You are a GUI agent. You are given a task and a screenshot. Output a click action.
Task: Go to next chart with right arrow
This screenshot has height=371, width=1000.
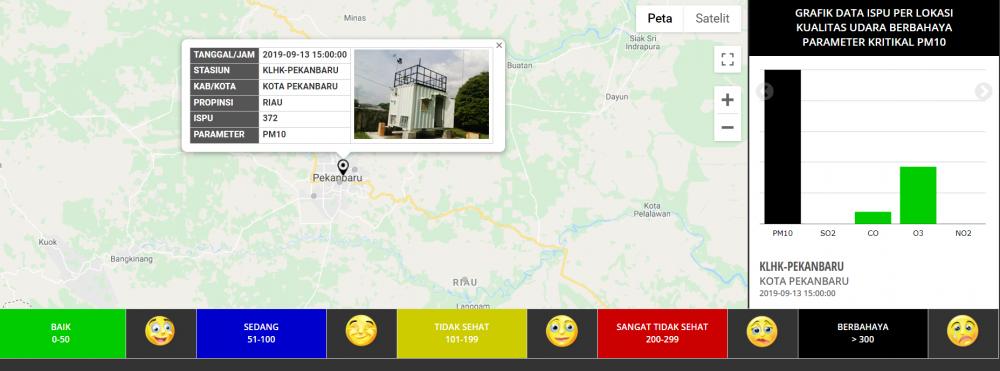tap(983, 91)
